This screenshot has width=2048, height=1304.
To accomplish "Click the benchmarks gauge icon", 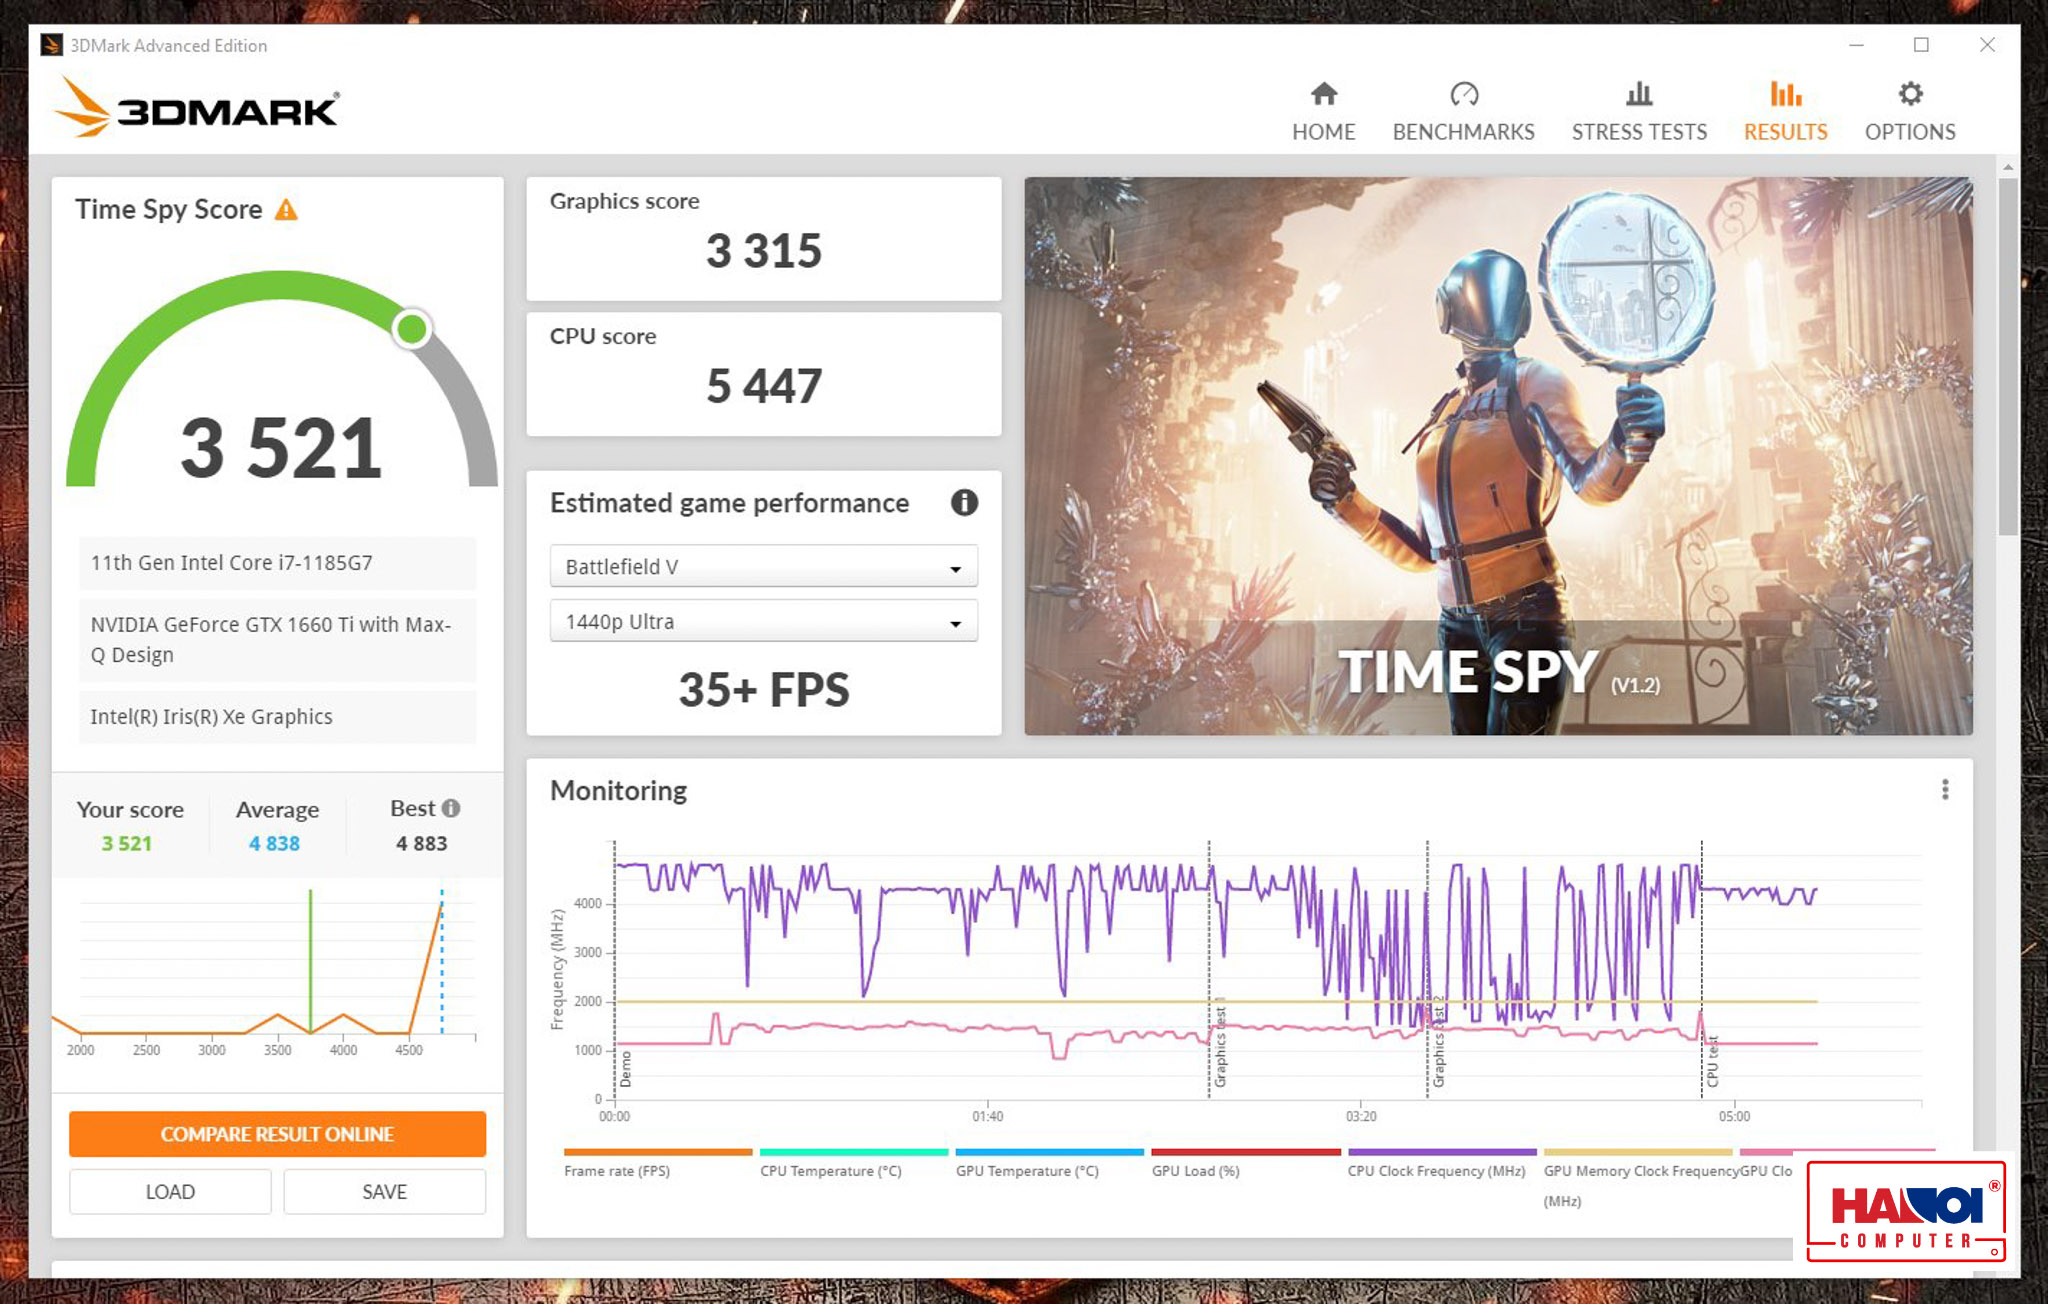I will 1464,94.
